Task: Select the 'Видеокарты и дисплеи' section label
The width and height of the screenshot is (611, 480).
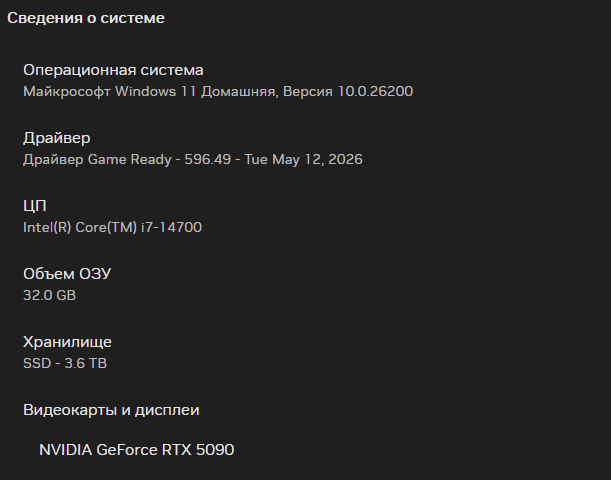Action: tap(111, 410)
